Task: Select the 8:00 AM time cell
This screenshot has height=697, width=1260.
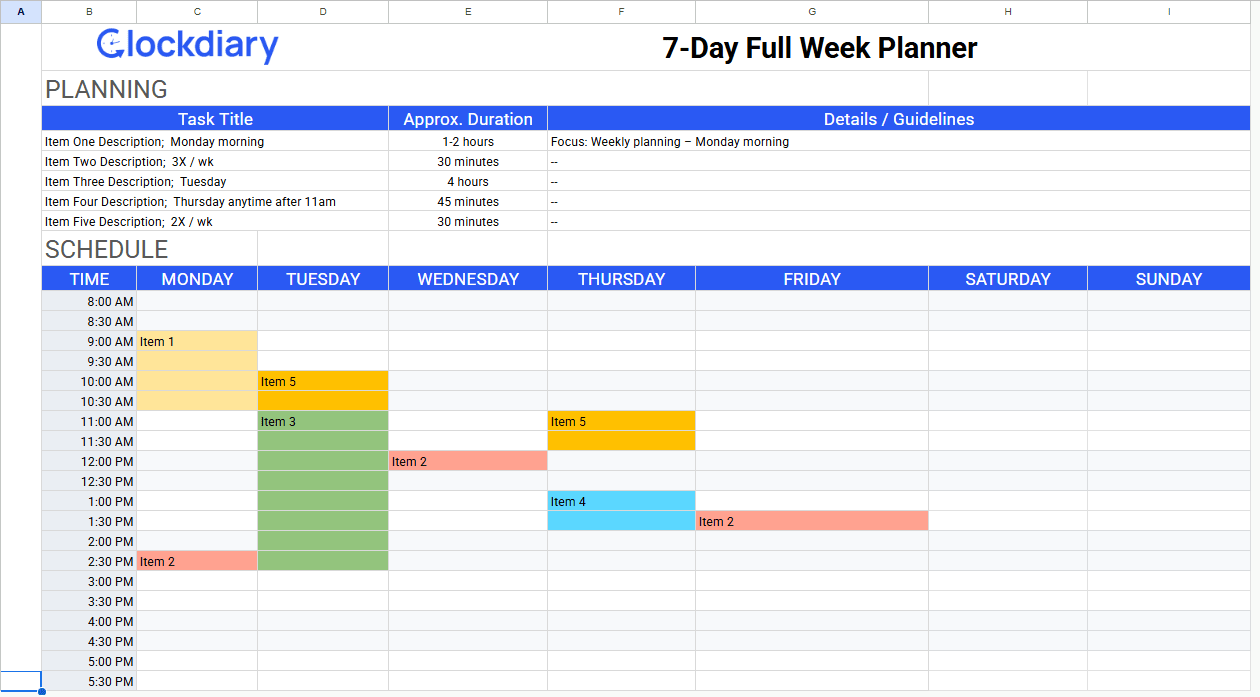Action: (90, 302)
